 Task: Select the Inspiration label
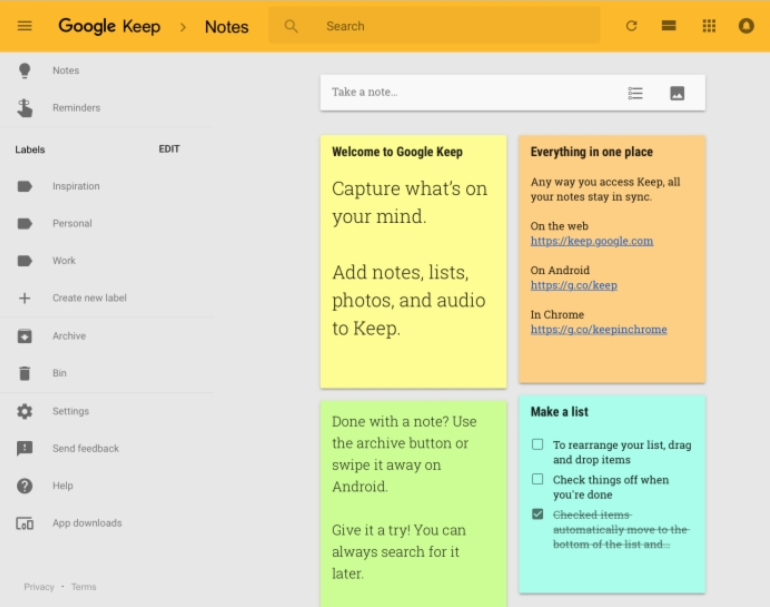point(76,186)
